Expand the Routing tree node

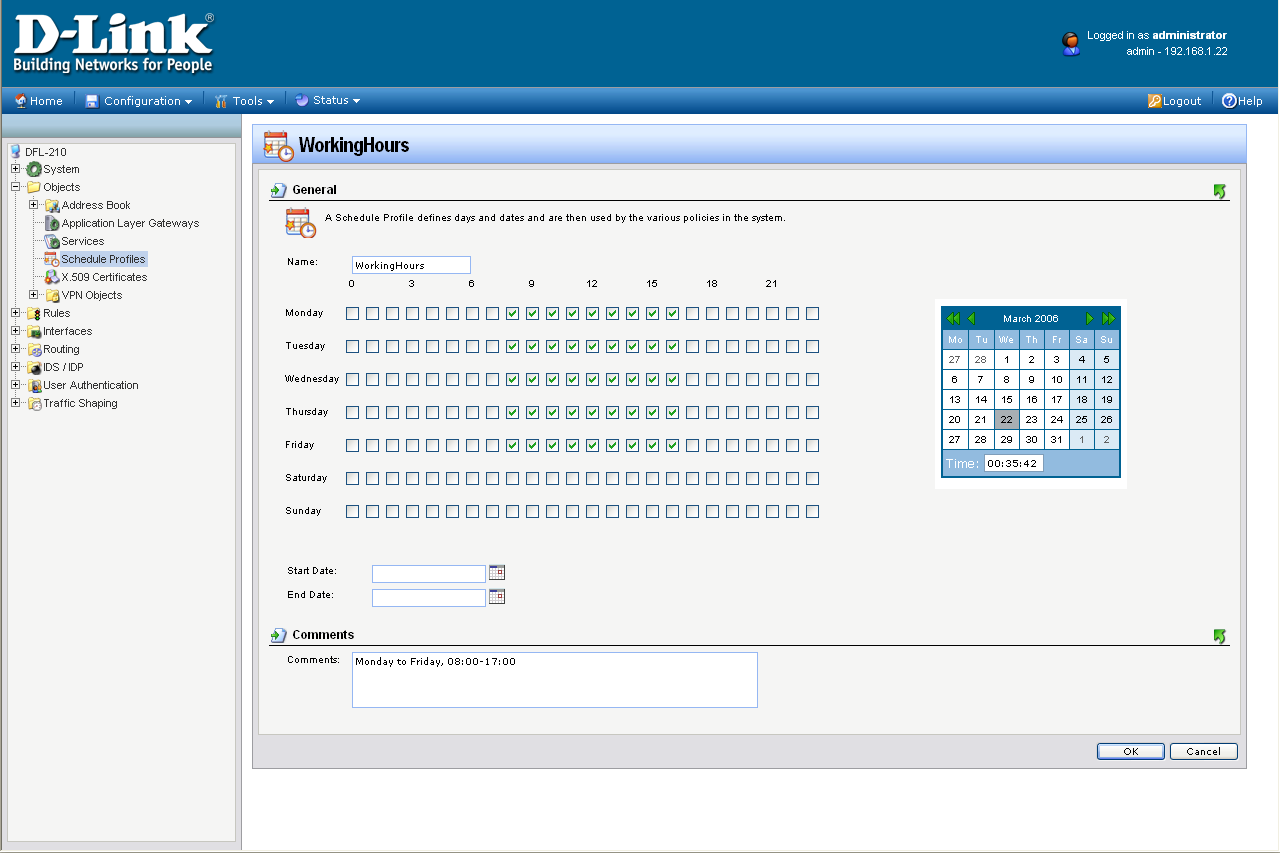click(16, 349)
